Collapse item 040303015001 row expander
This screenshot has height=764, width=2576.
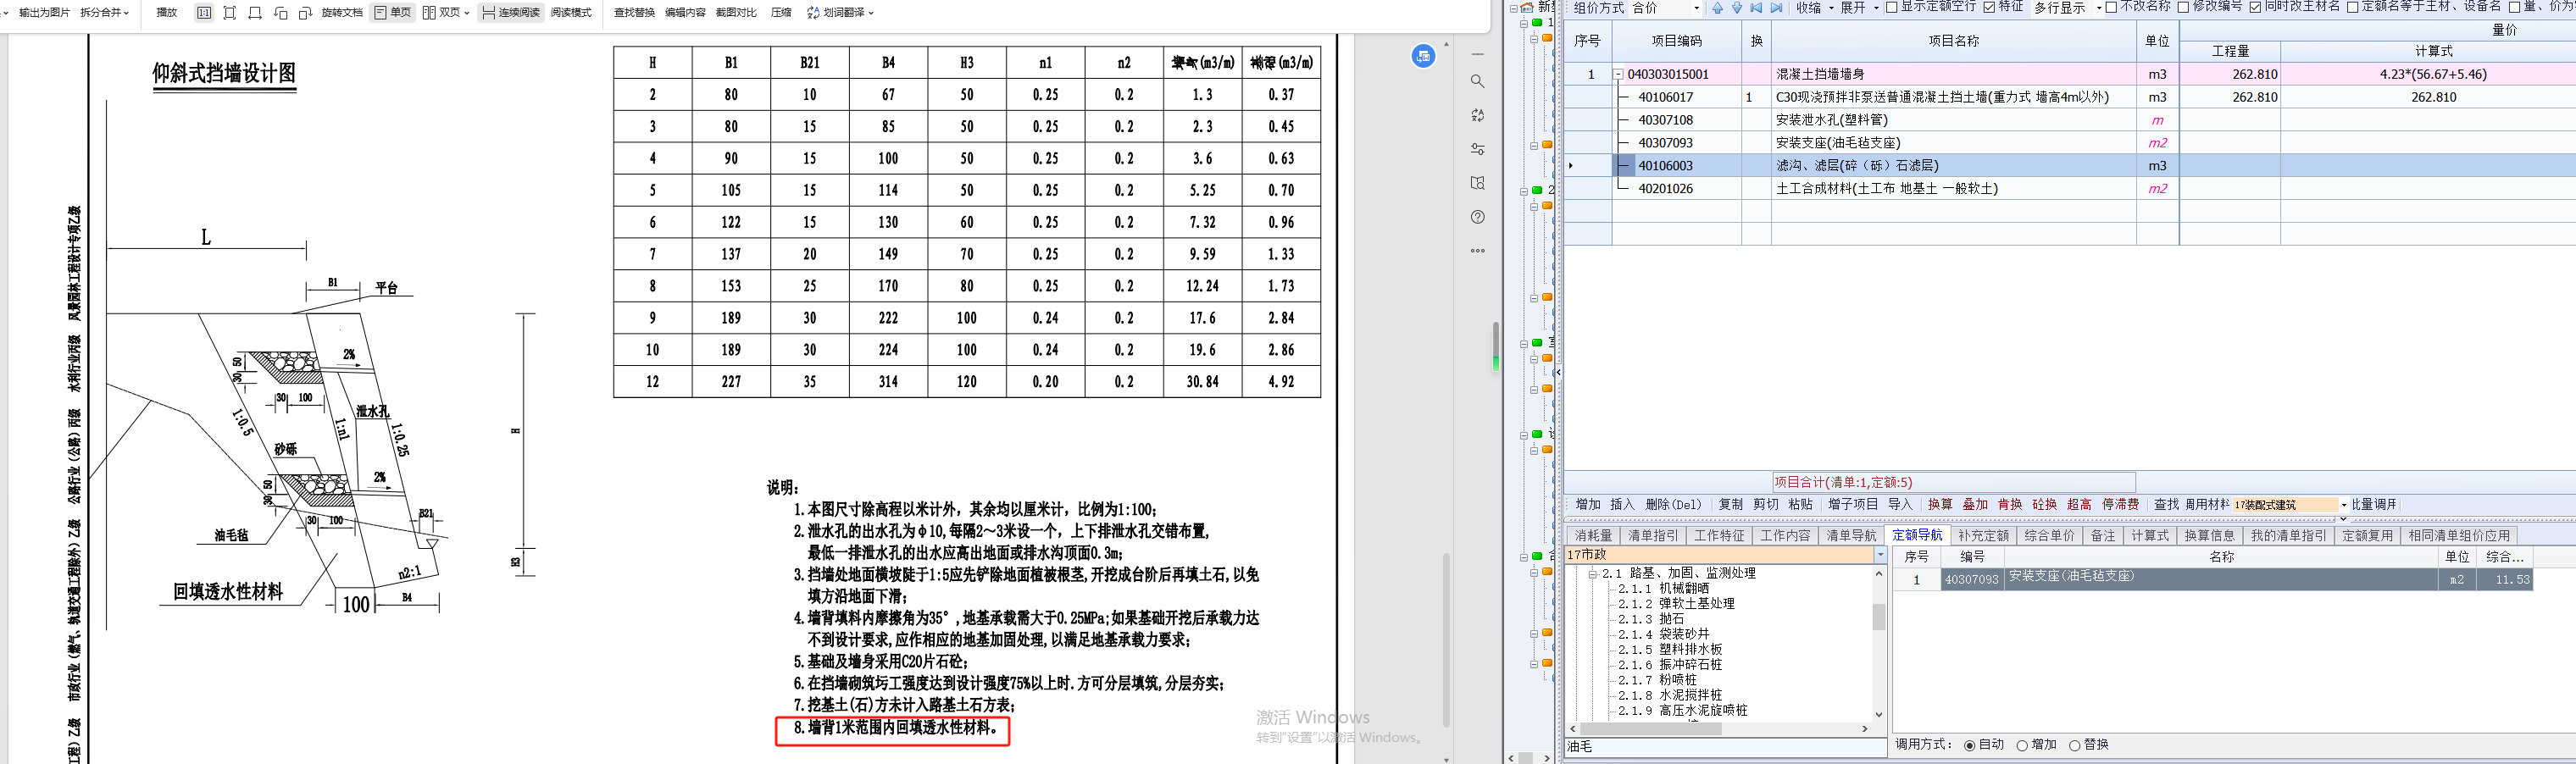point(1618,74)
